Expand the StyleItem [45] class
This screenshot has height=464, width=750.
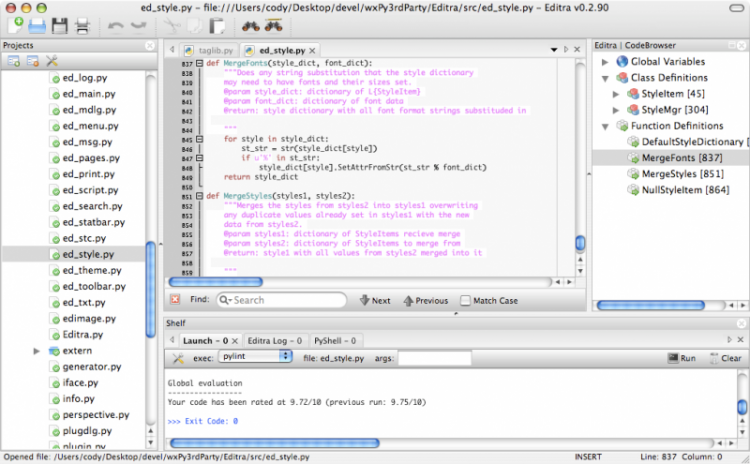pyautogui.click(x=616, y=94)
